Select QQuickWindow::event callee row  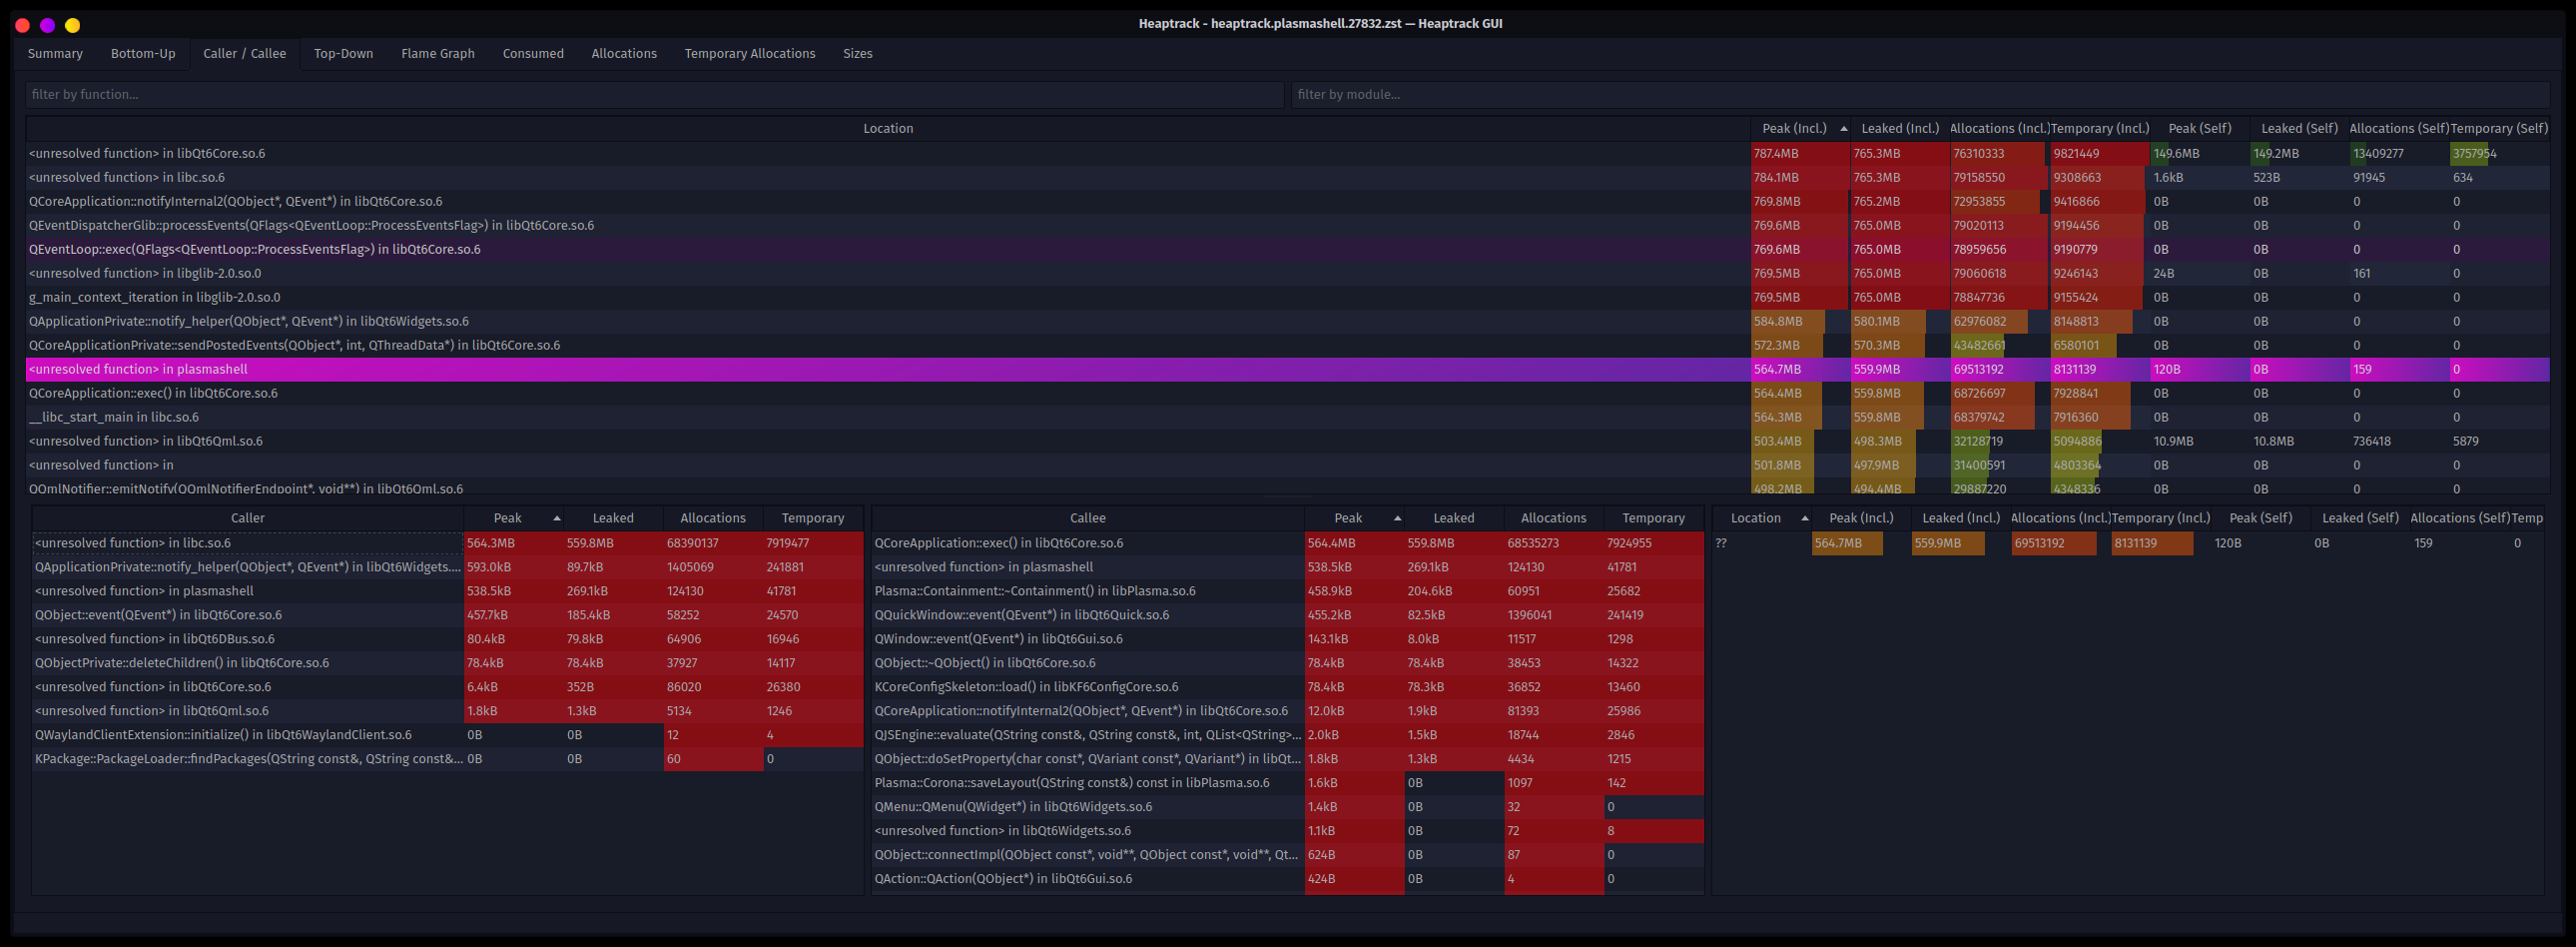(x=1288, y=616)
